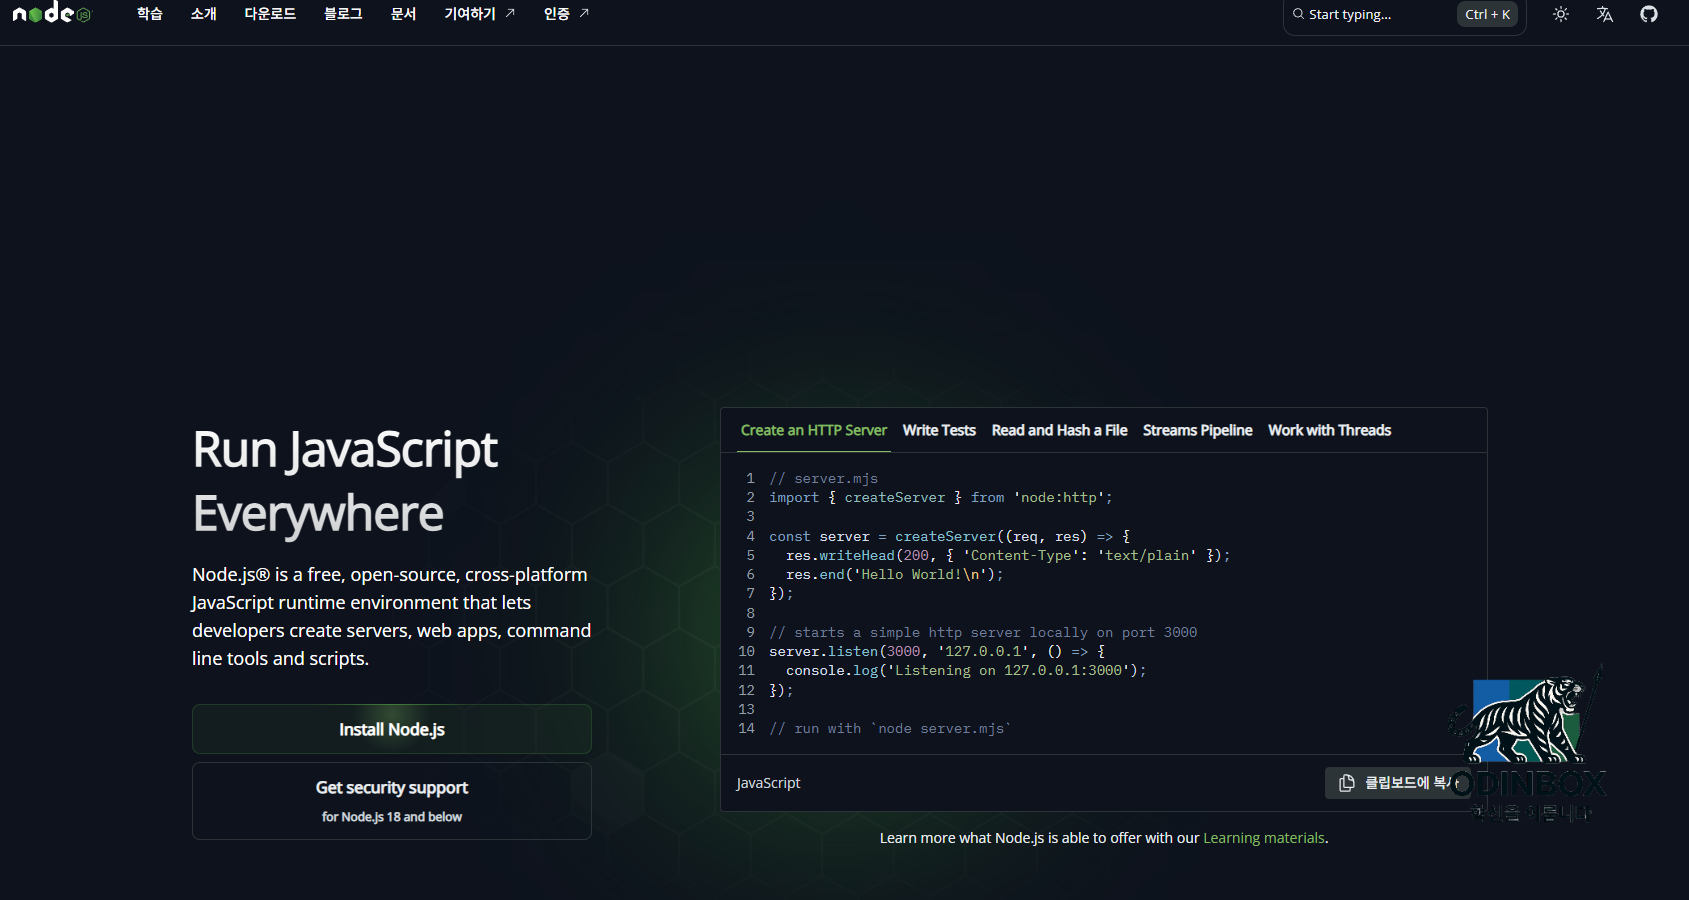
Task: Switch to Read and Hash a File tab
Action: 1059,430
